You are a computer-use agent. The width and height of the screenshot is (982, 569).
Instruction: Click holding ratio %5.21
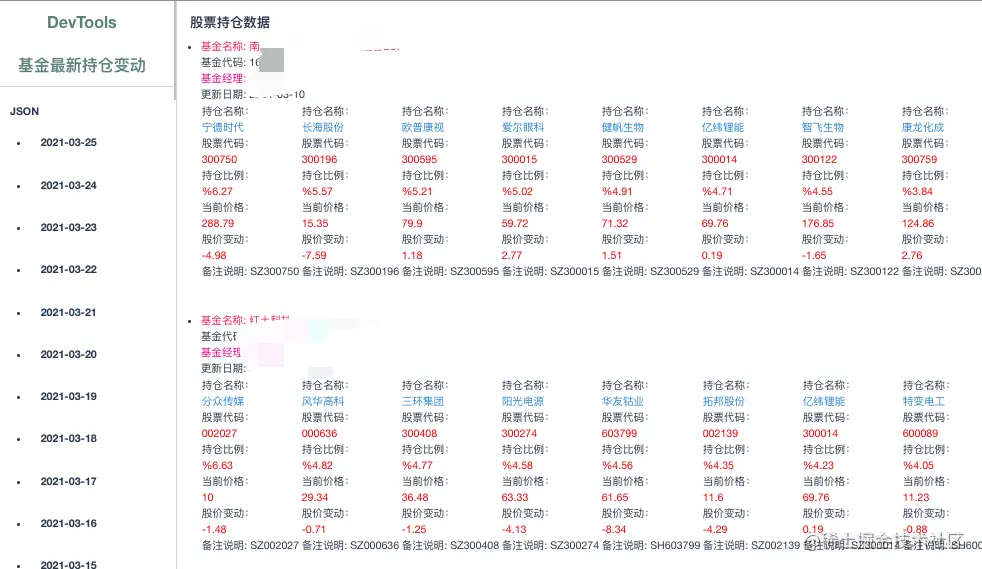click(417, 192)
